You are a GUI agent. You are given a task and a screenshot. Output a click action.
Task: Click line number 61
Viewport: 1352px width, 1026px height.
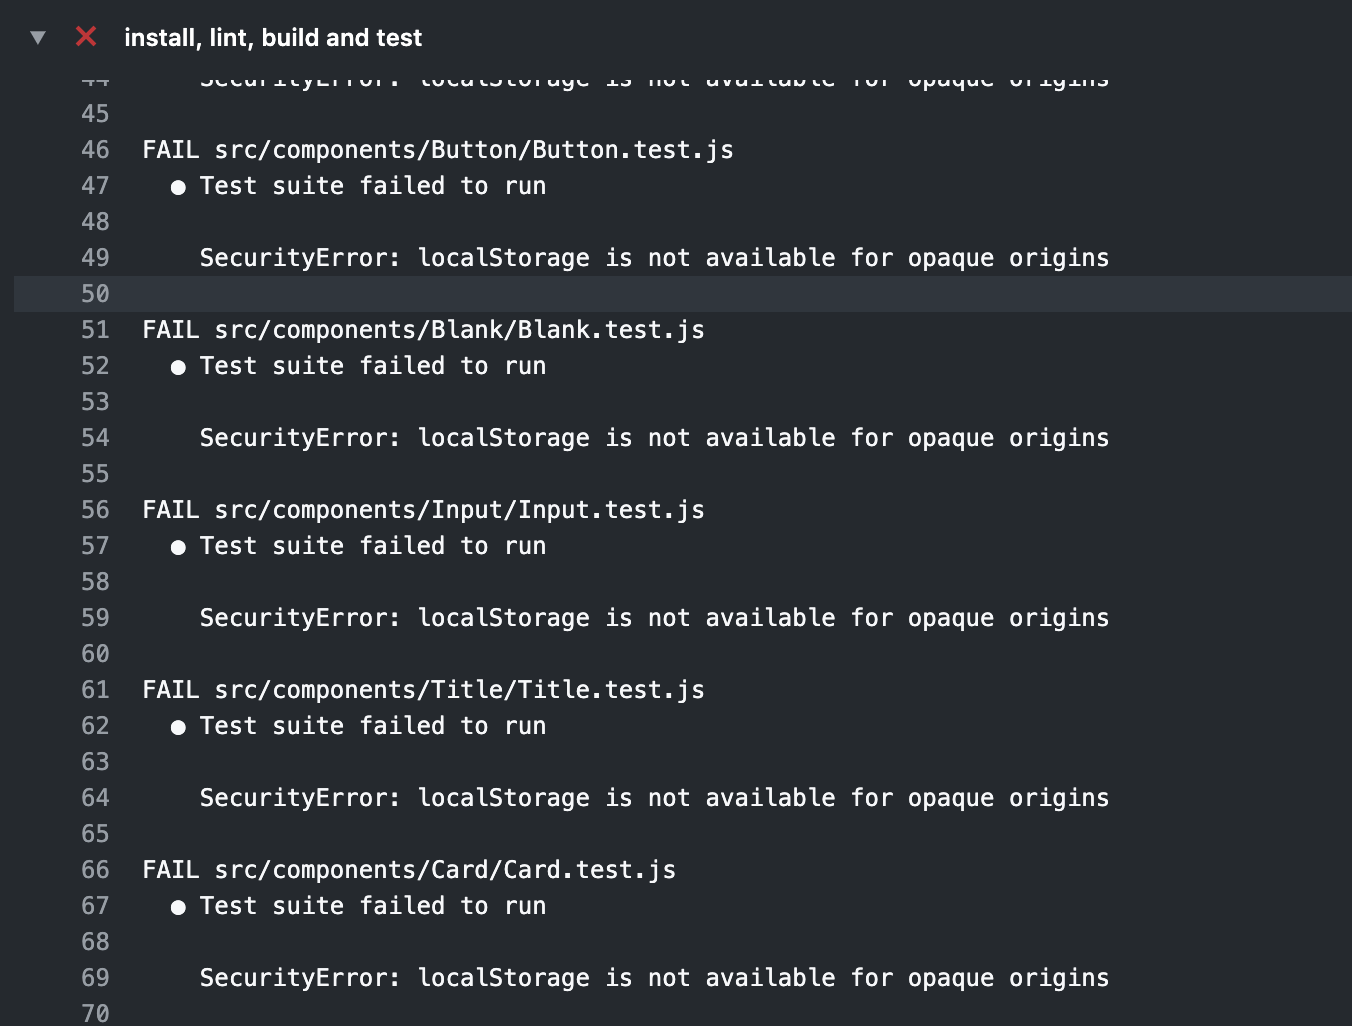[95, 689]
